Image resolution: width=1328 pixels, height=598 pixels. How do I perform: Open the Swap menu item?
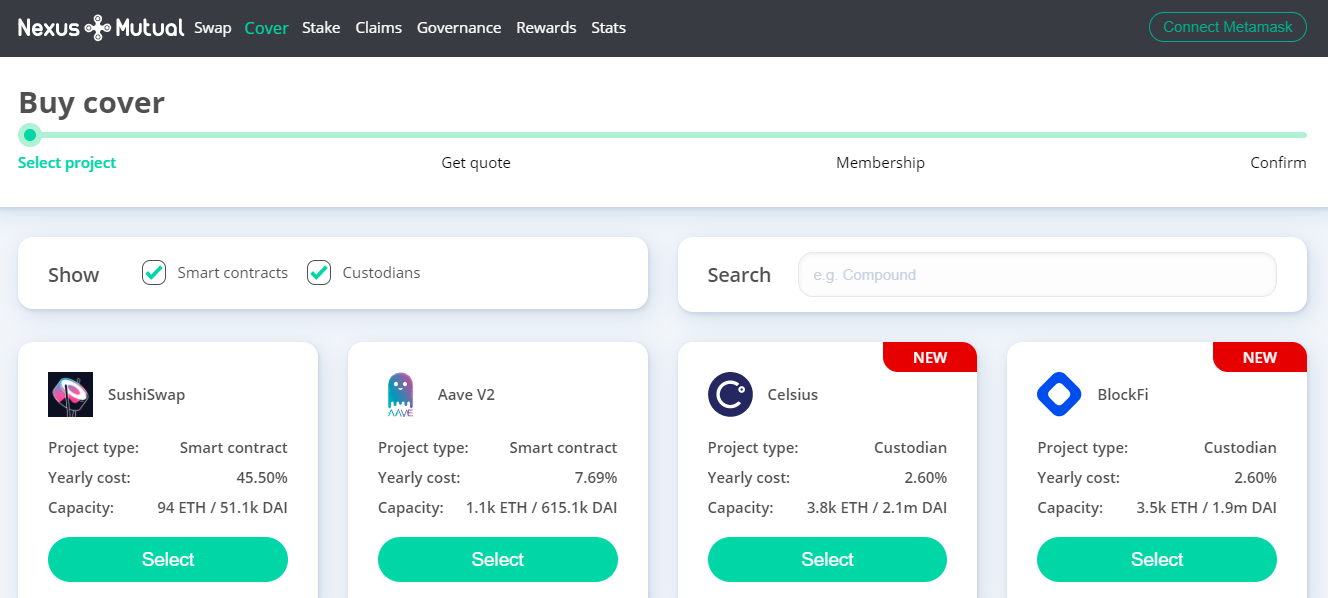point(213,28)
